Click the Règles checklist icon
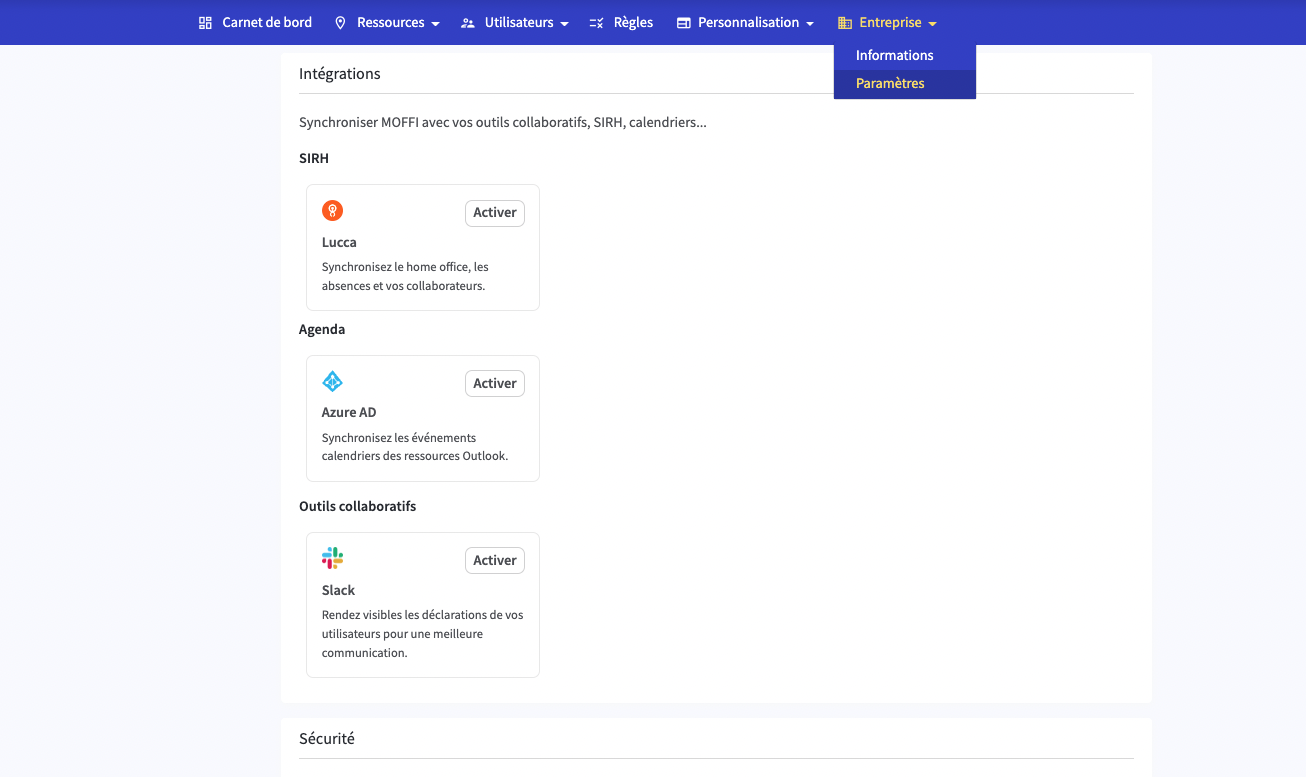This screenshot has height=777, width=1306. pyautogui.click(x=597, y=23)
